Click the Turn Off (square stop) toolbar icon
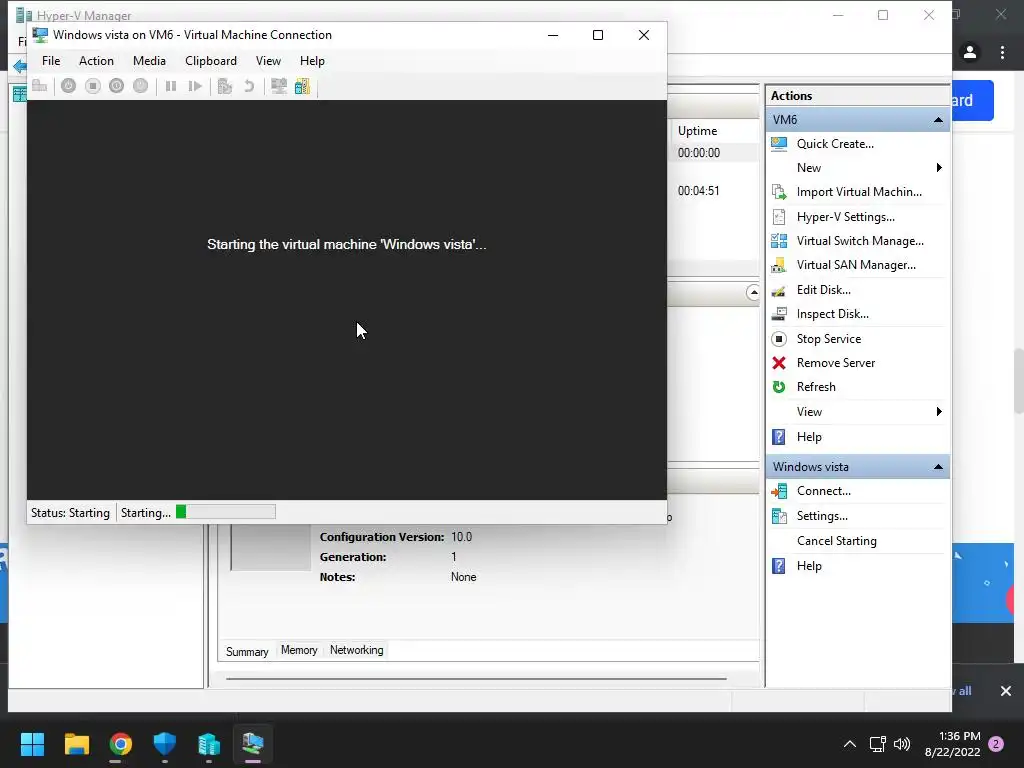The width and height of the screenshot is (1024, 768). 93,86
